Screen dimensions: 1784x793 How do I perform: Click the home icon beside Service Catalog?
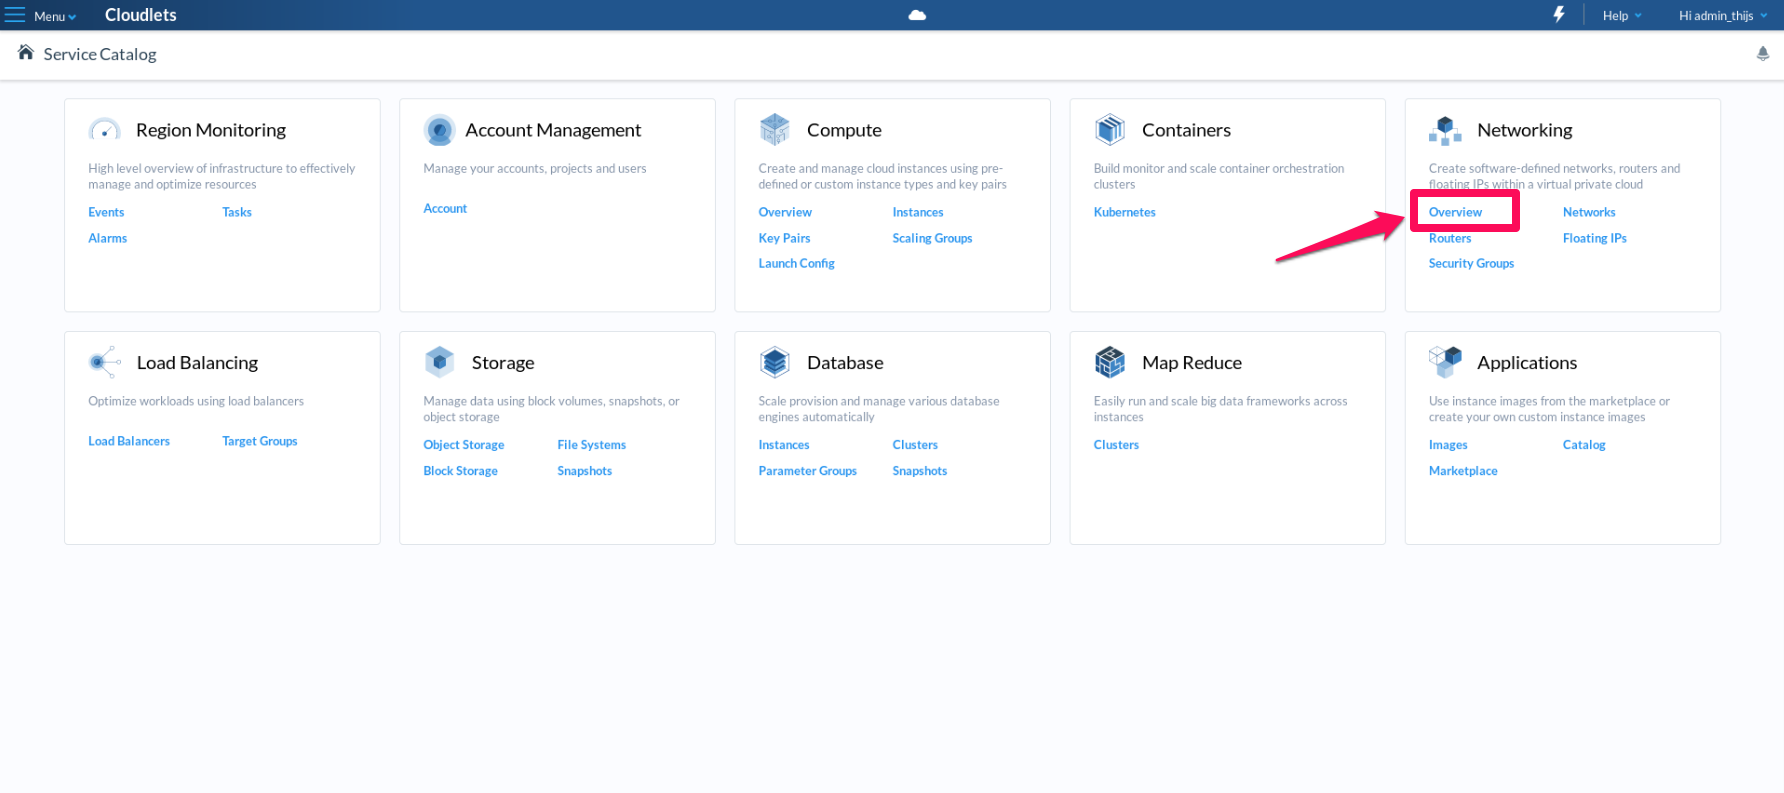(26, 53)
